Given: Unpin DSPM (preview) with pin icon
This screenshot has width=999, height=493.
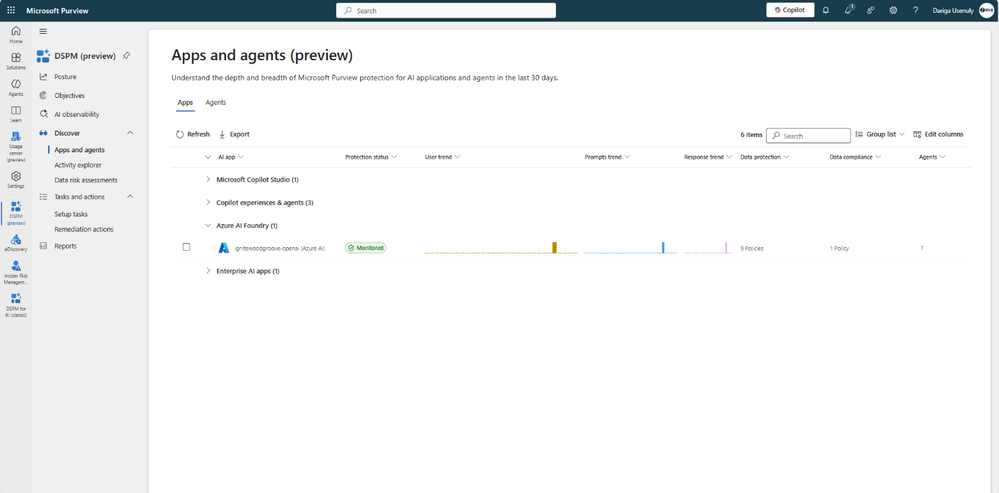Looking at the screenshot, I should [x=127, y=55].
